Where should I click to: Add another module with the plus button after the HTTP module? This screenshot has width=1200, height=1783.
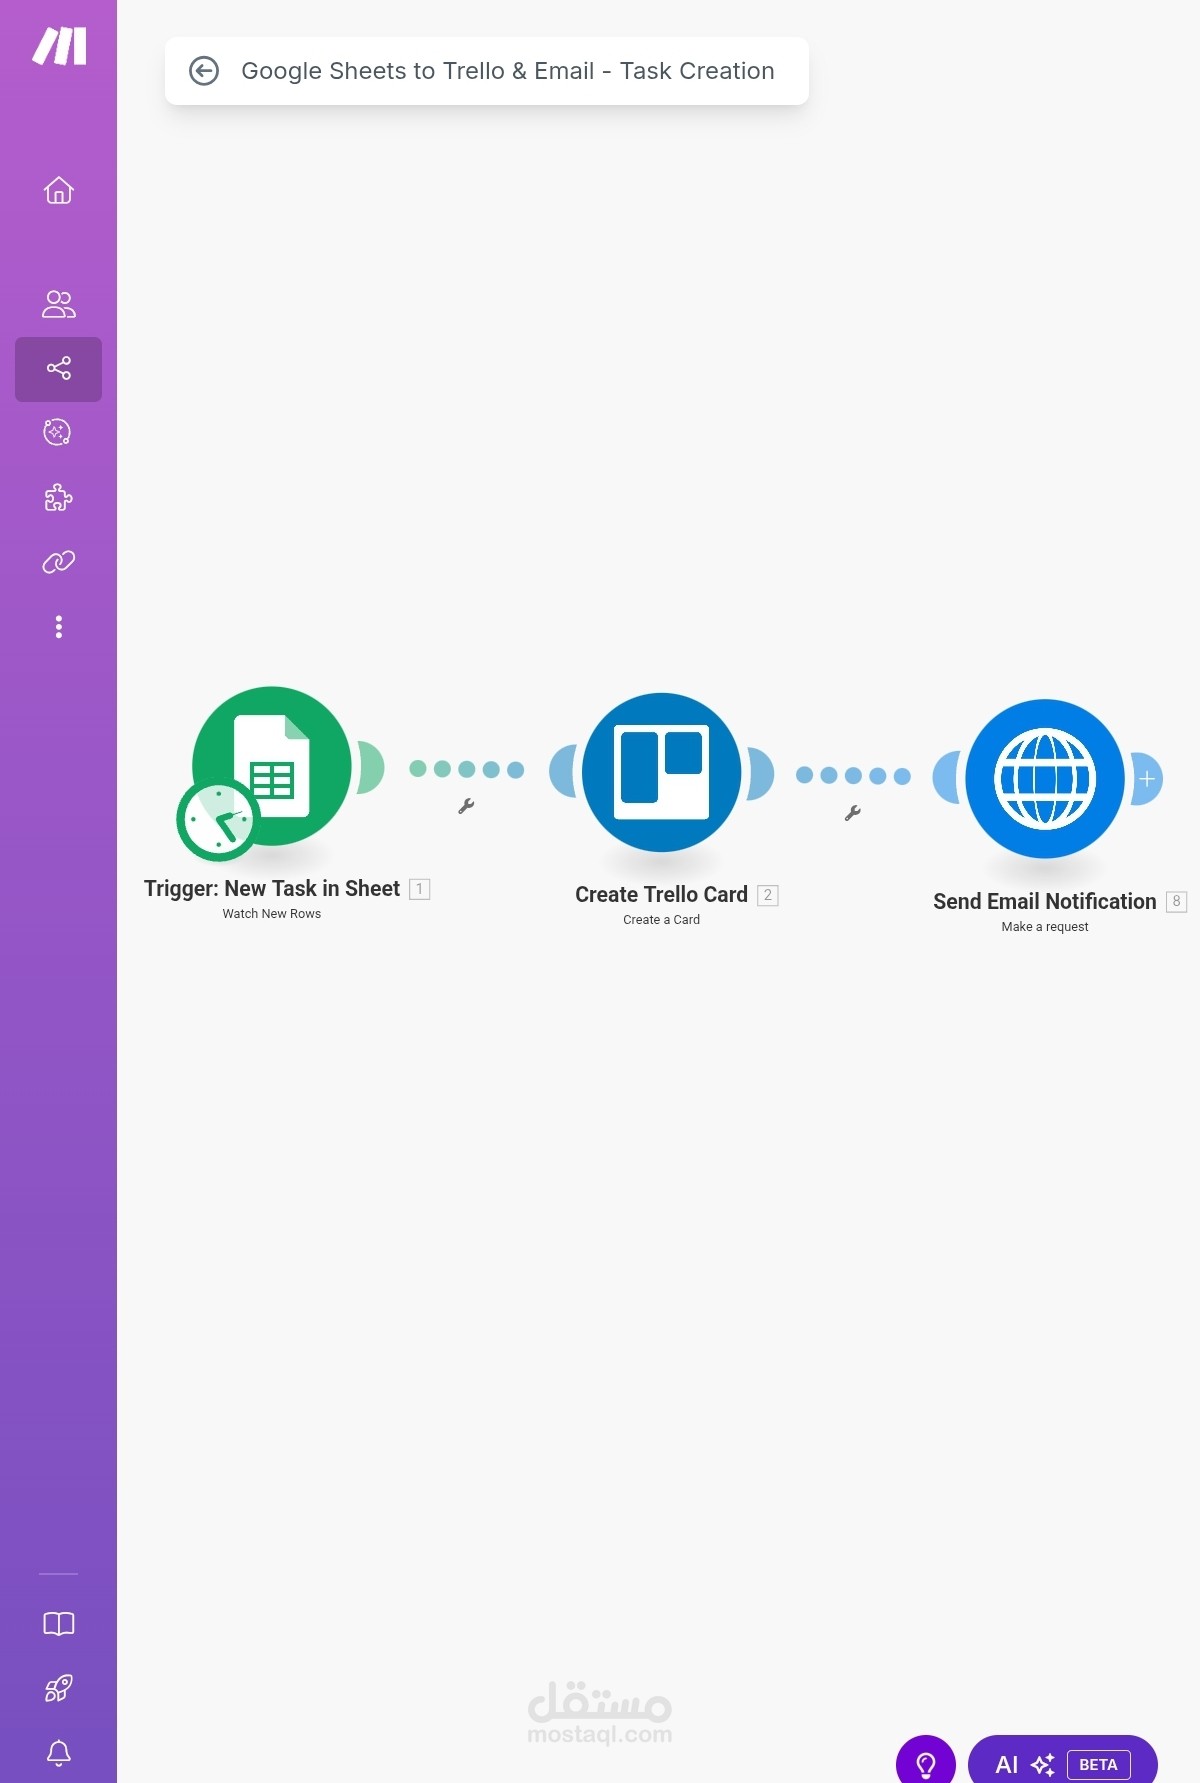pos(1147,779)
